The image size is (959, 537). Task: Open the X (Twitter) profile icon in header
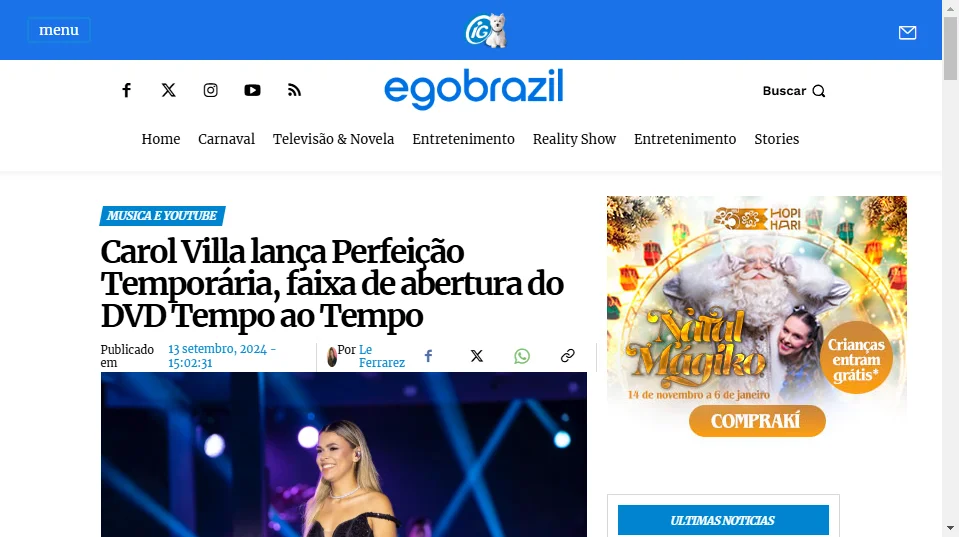168,91
